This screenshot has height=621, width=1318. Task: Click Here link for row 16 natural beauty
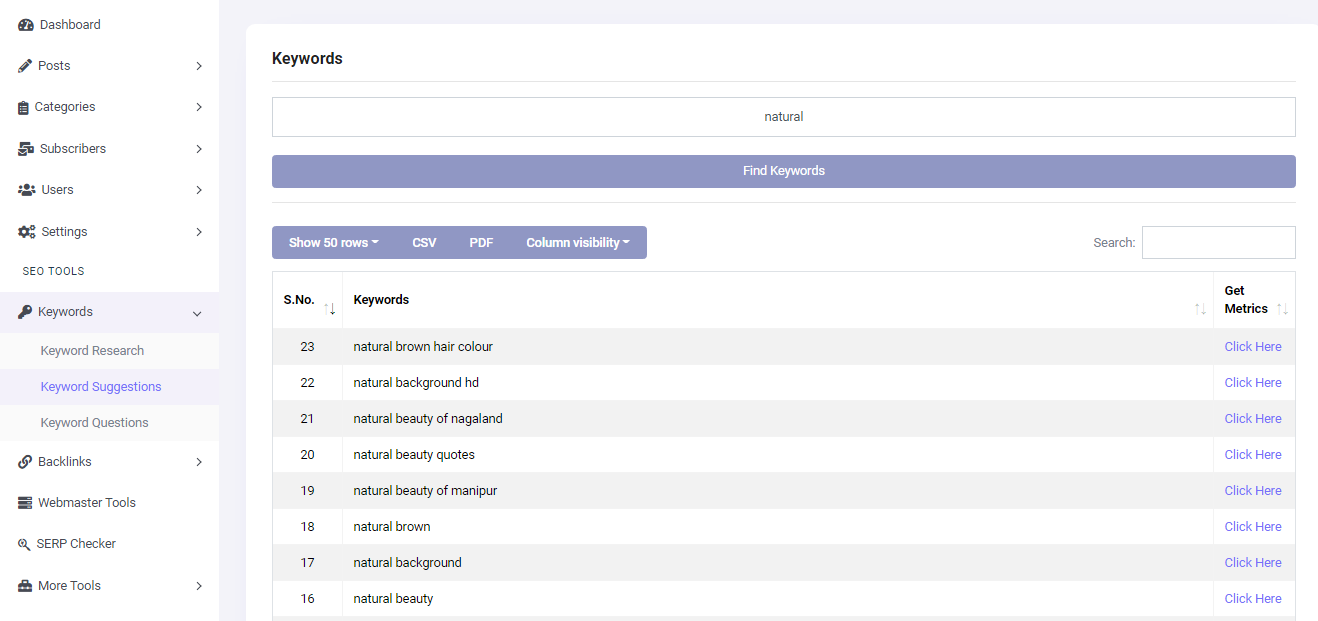pyautogui.click(x=1253, y=599)
